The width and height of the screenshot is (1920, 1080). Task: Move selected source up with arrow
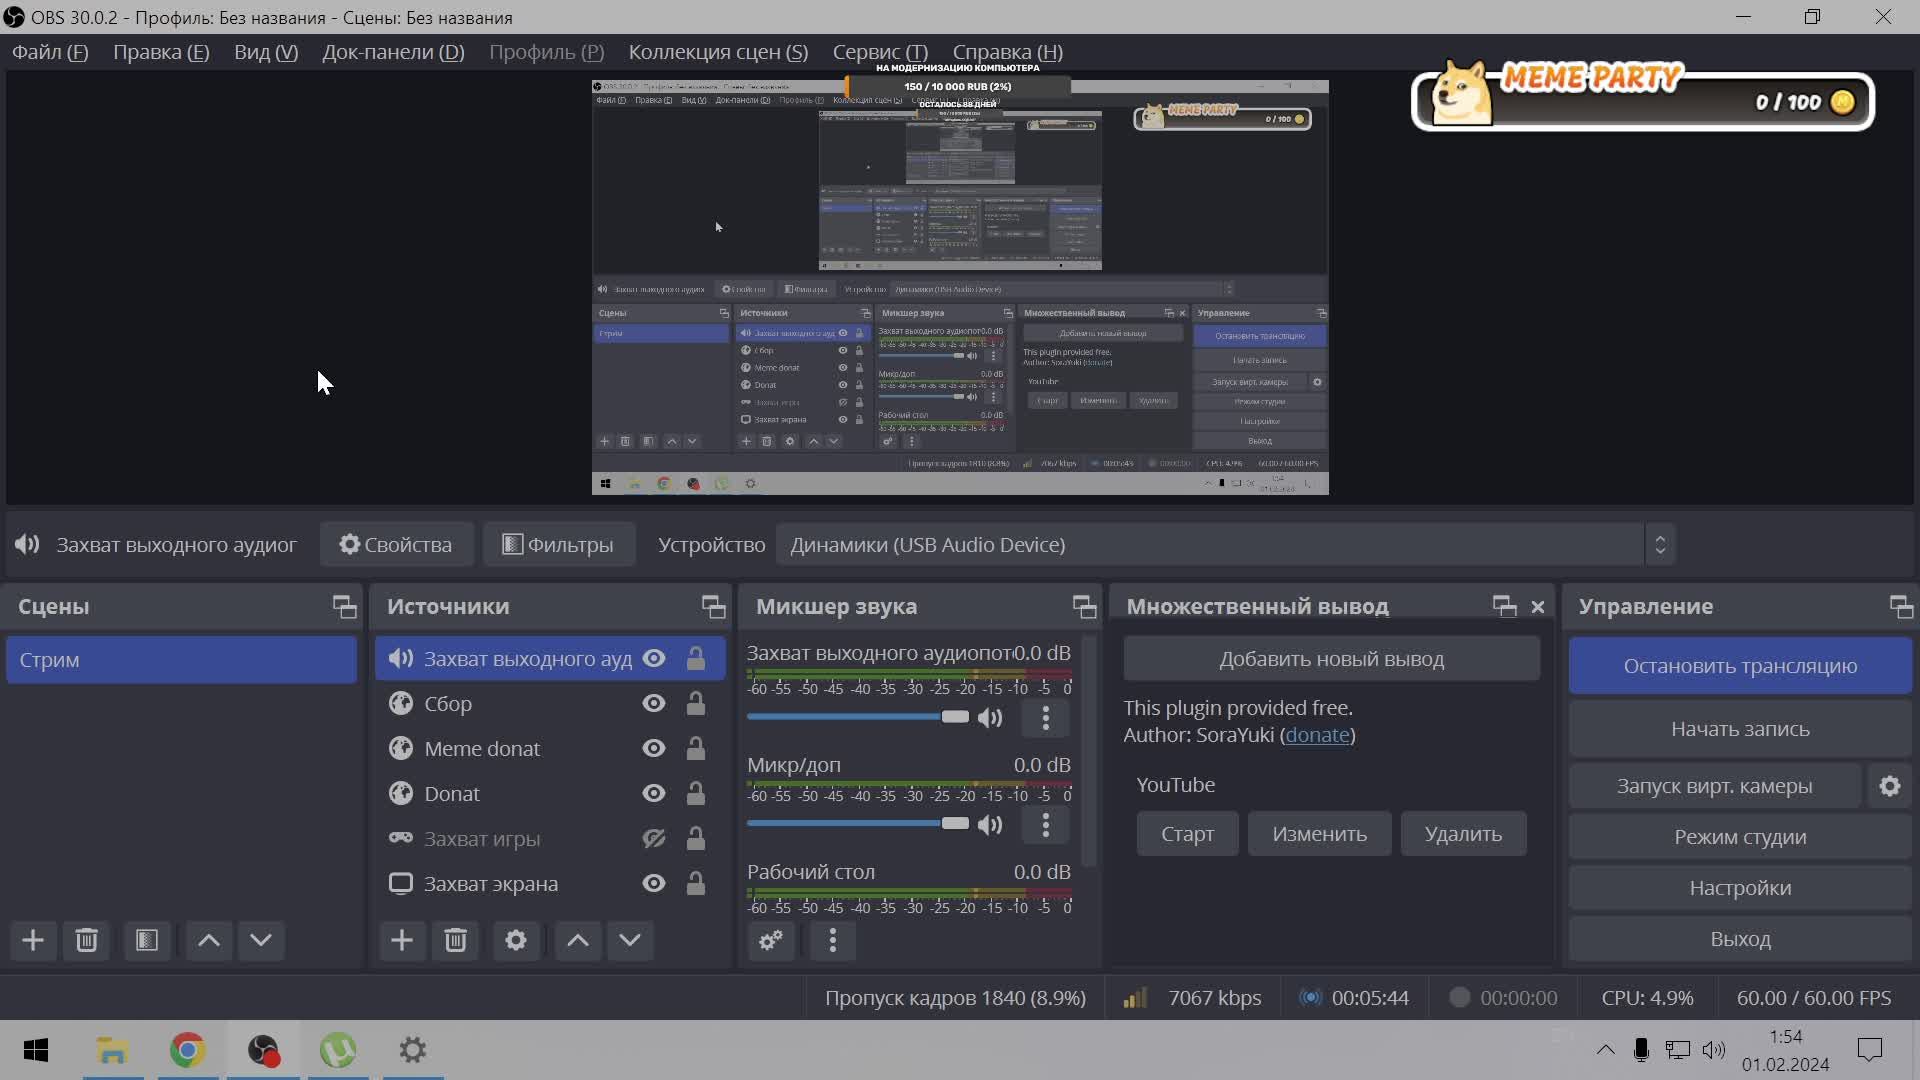(x=578, y=940)
